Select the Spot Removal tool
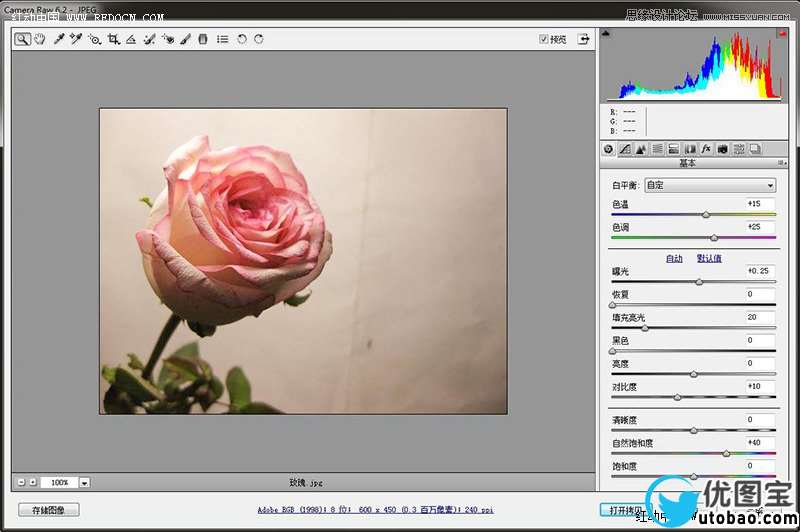Viewport: 800px width, 532px height. 149,39
